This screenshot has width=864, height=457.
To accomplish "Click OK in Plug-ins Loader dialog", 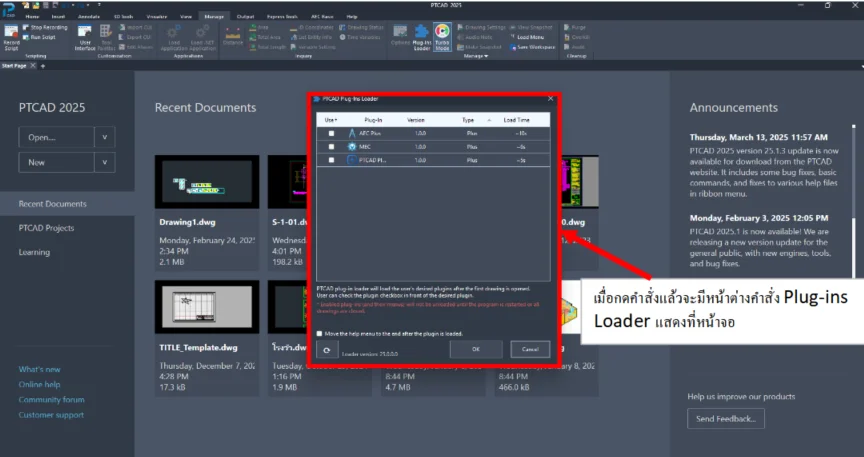I will (476, 350).
